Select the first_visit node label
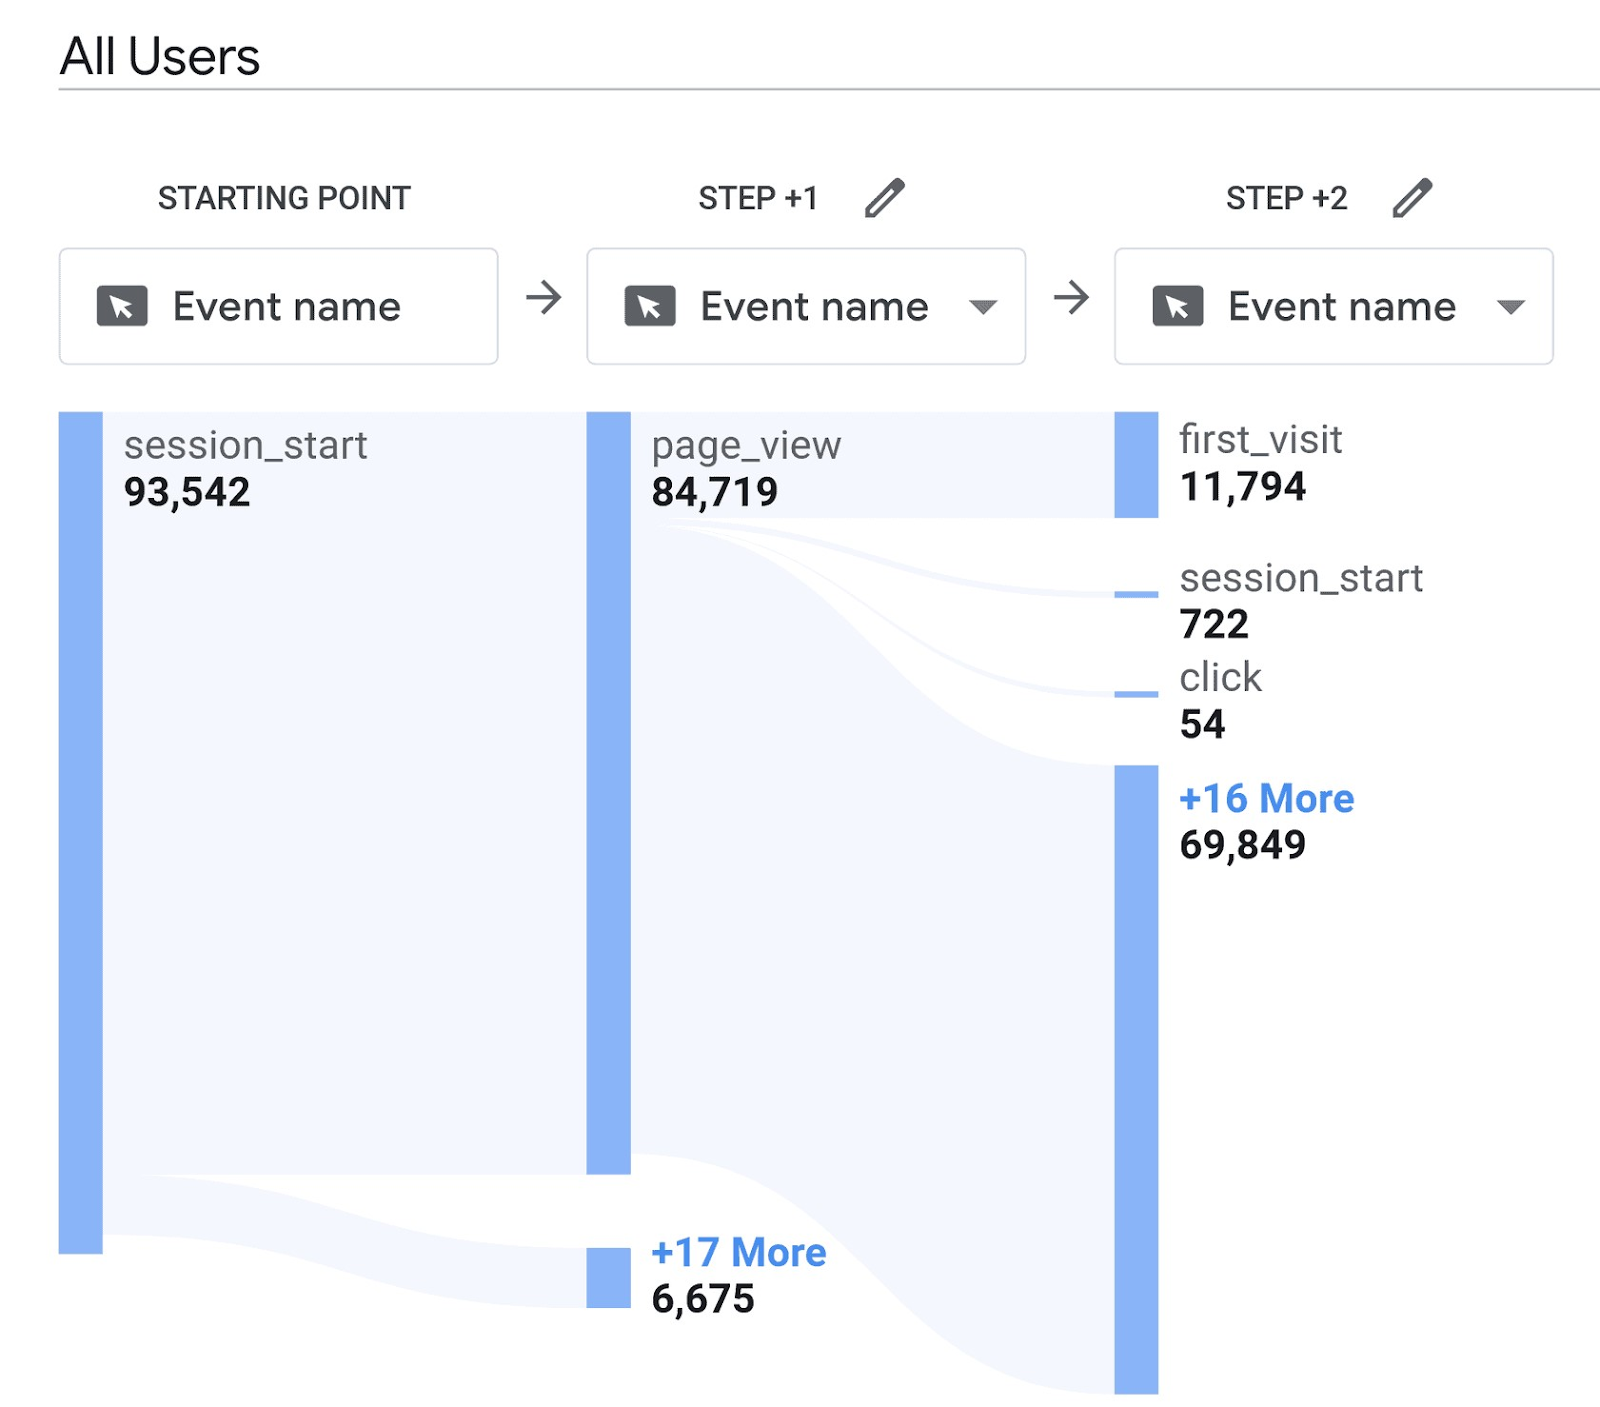The width and height of the screenshot is (1600, 1407). pyautogui.click(x=1261, y=440)
